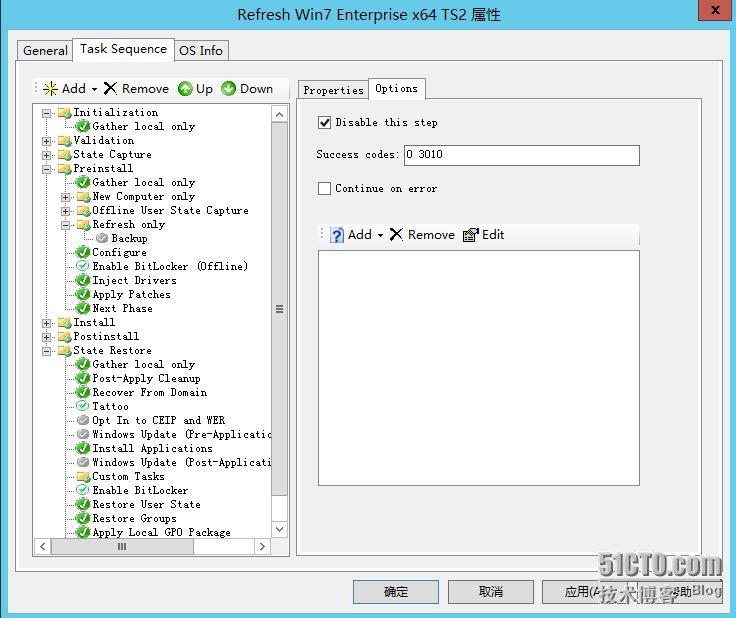
Task: Click the empty conditions list box
Action: pos(479,368)
